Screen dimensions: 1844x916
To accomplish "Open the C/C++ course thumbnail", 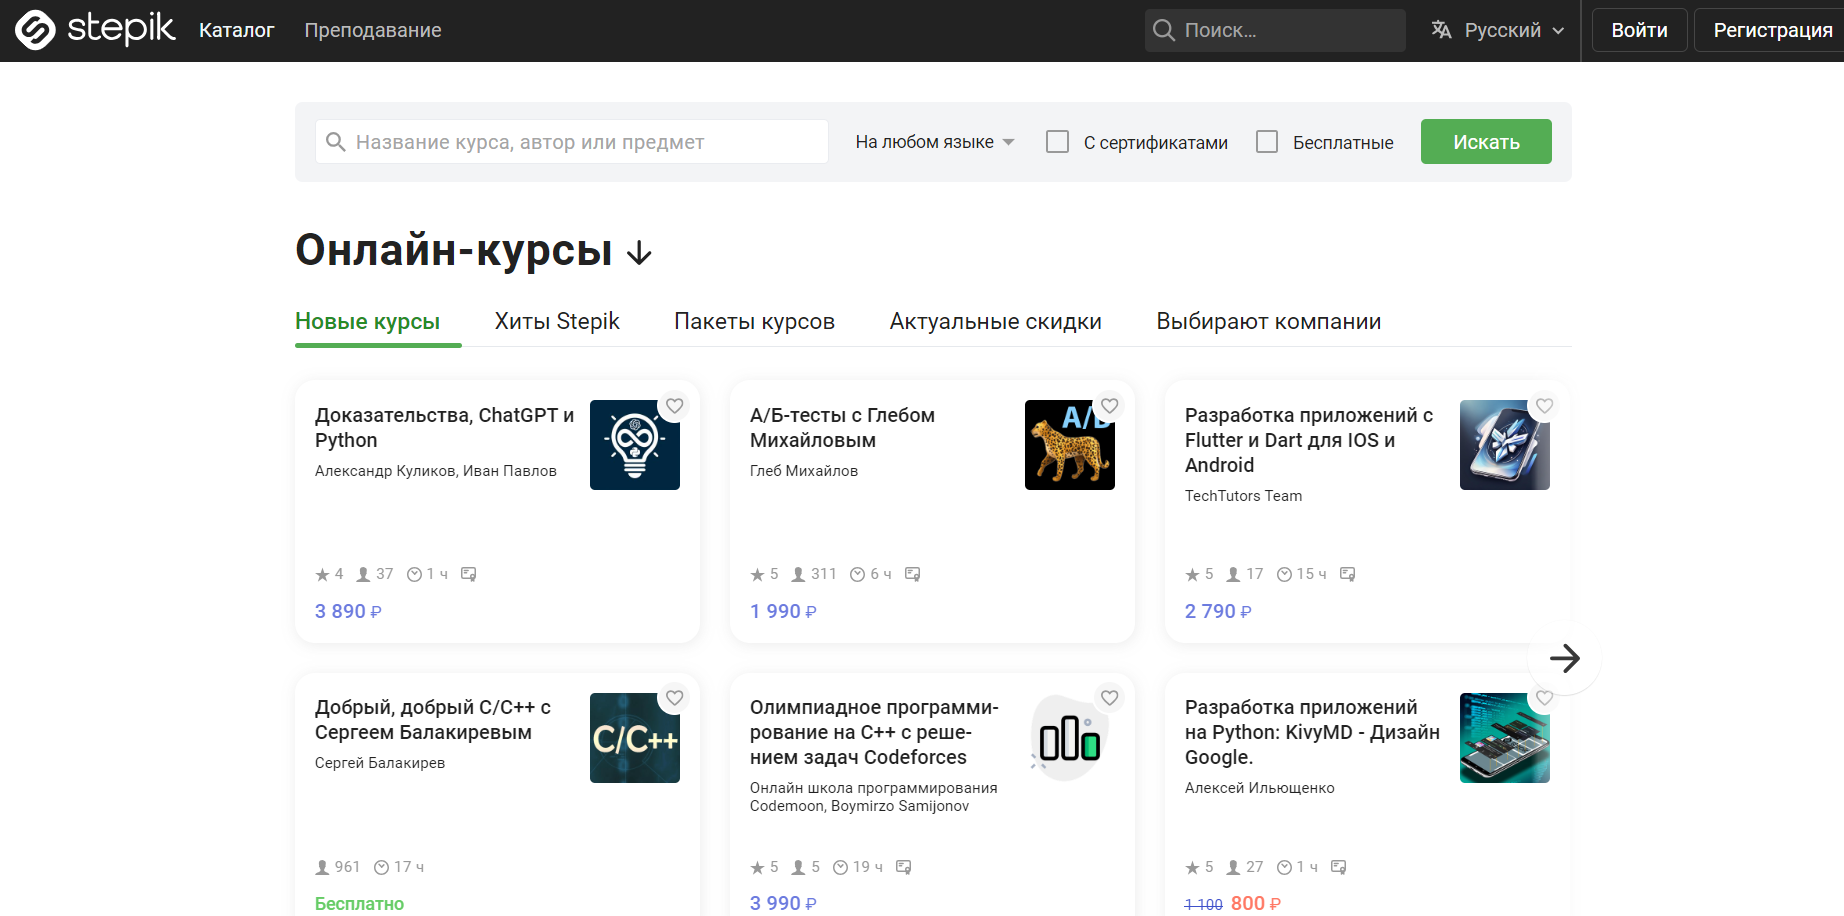I will [x=635, y=738].
